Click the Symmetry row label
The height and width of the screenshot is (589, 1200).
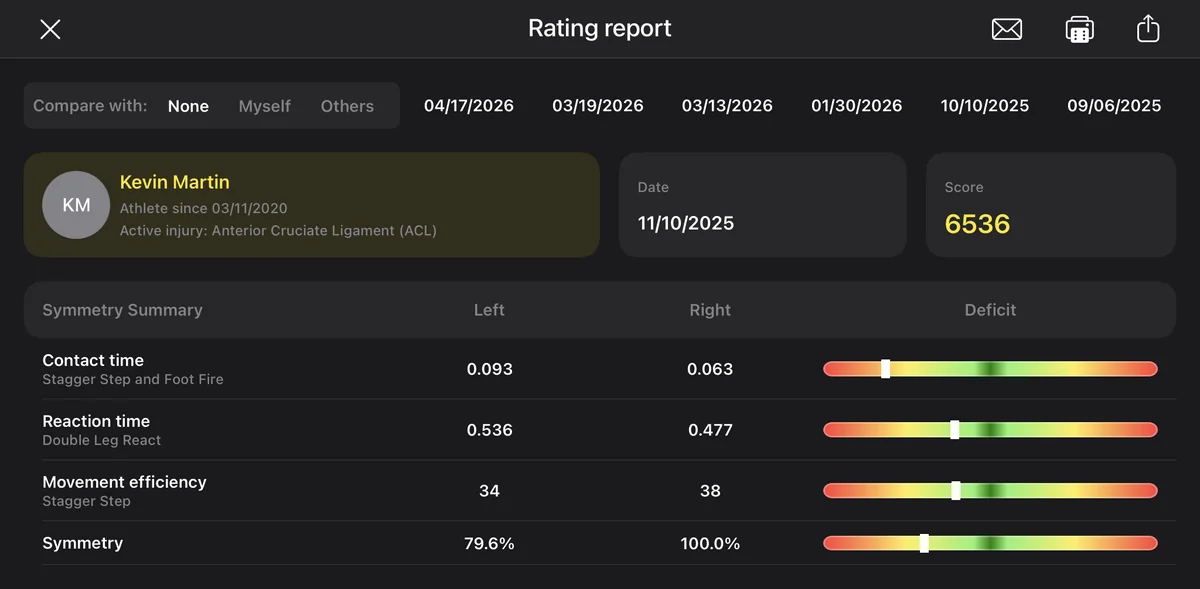[x=83, y=543]
